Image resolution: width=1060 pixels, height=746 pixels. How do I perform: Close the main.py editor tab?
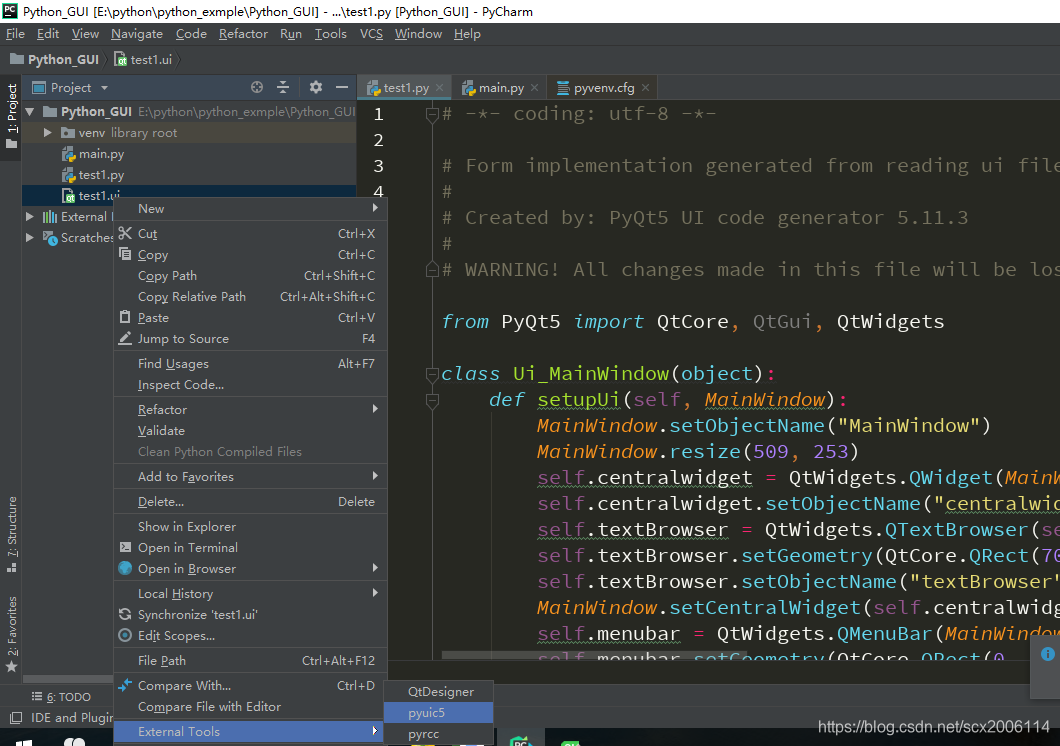pos(535,88)
